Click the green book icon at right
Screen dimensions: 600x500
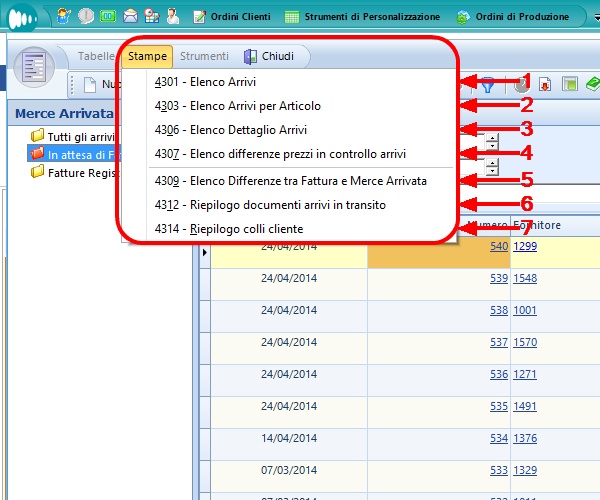pos(591,86)
